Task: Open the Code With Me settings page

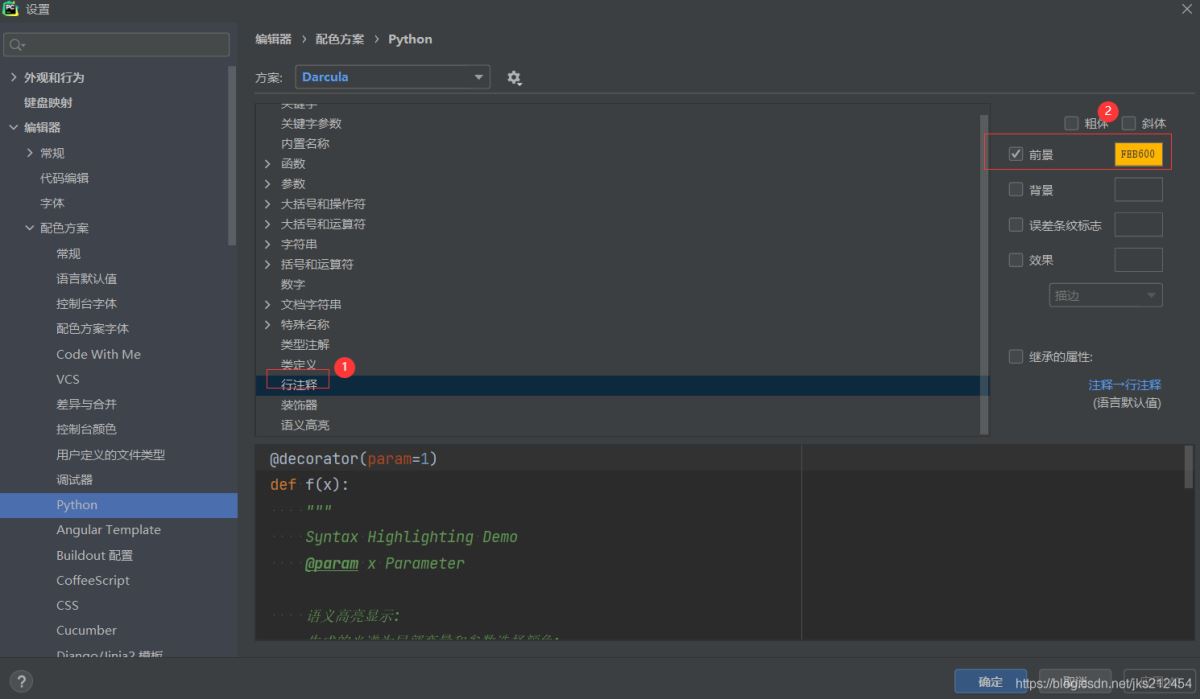Action: (x=98, y=354)
